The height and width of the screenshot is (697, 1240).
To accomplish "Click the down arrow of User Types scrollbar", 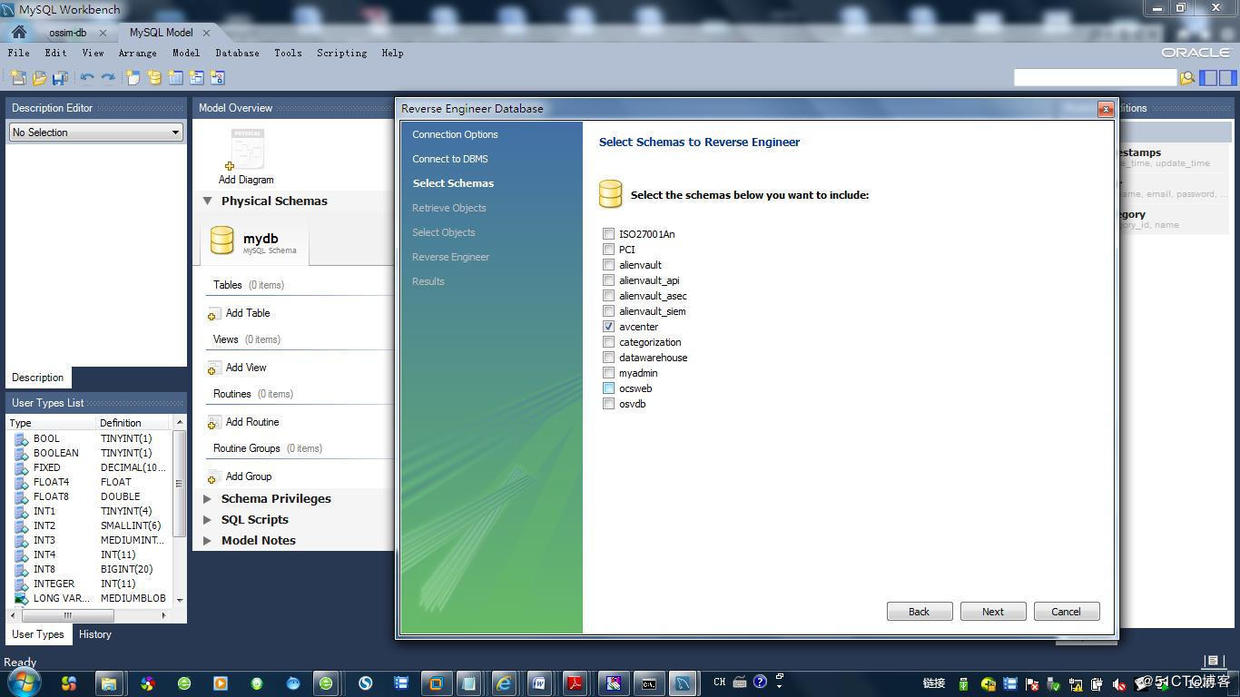I will coord(179,600).
